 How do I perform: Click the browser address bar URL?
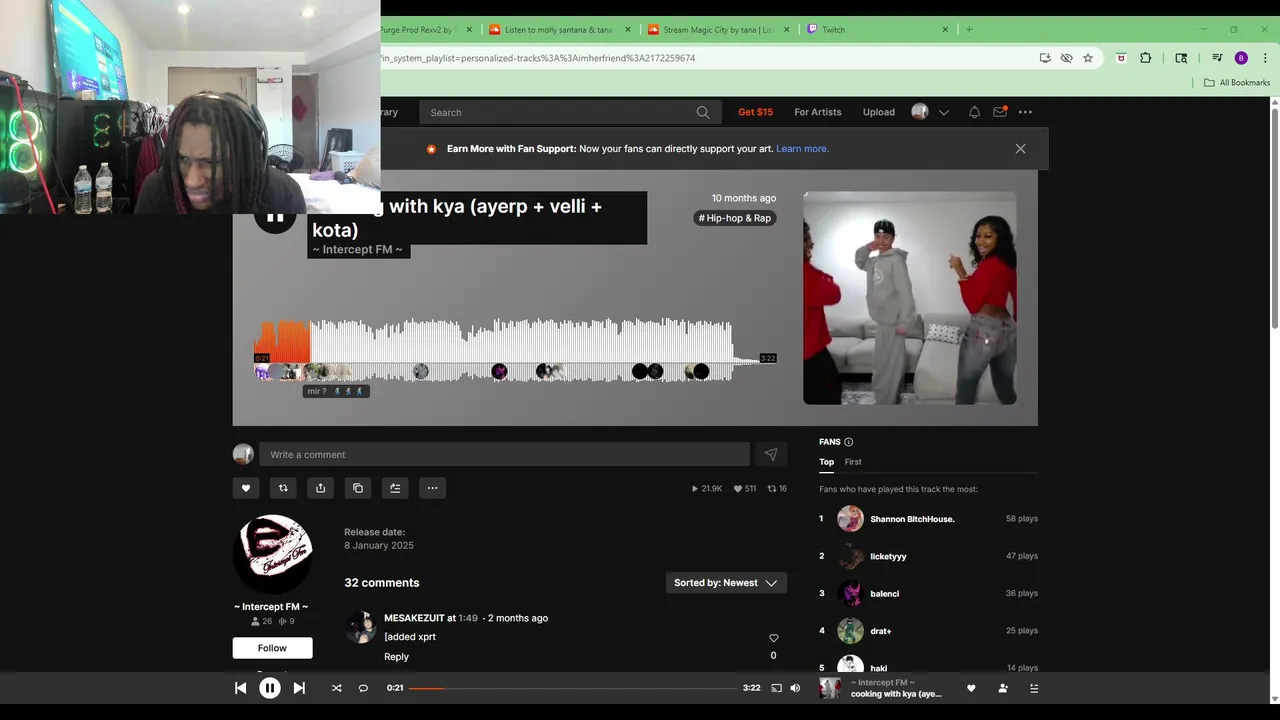[x=538, y=58]
